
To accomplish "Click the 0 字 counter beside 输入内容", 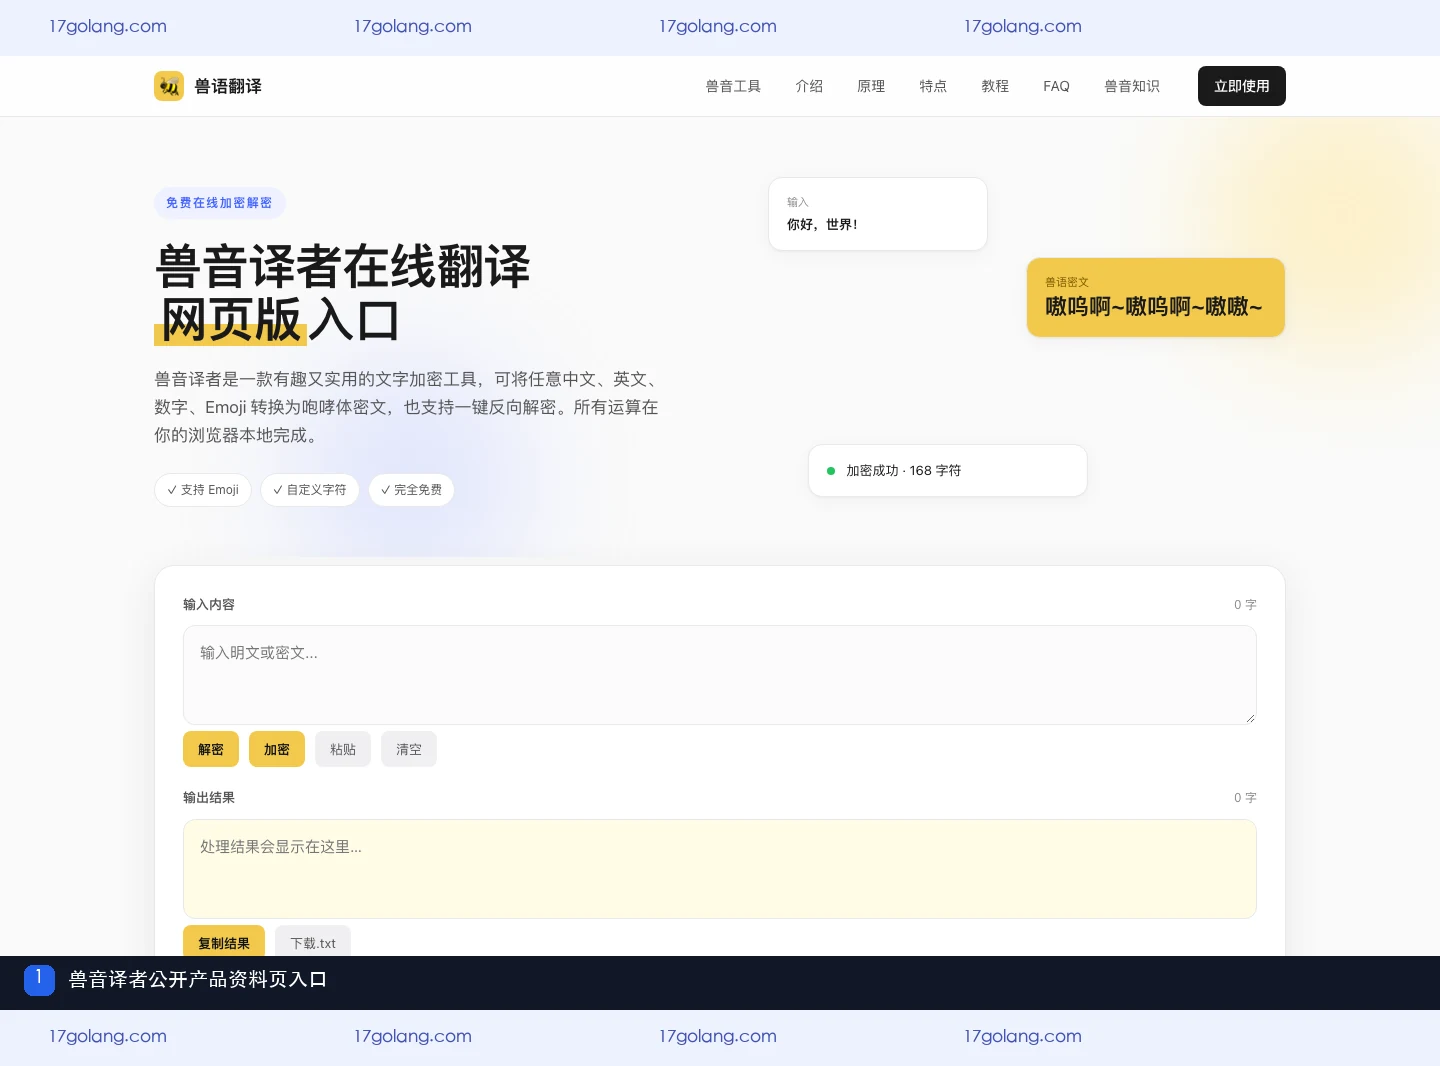I will click(1245, 604).
